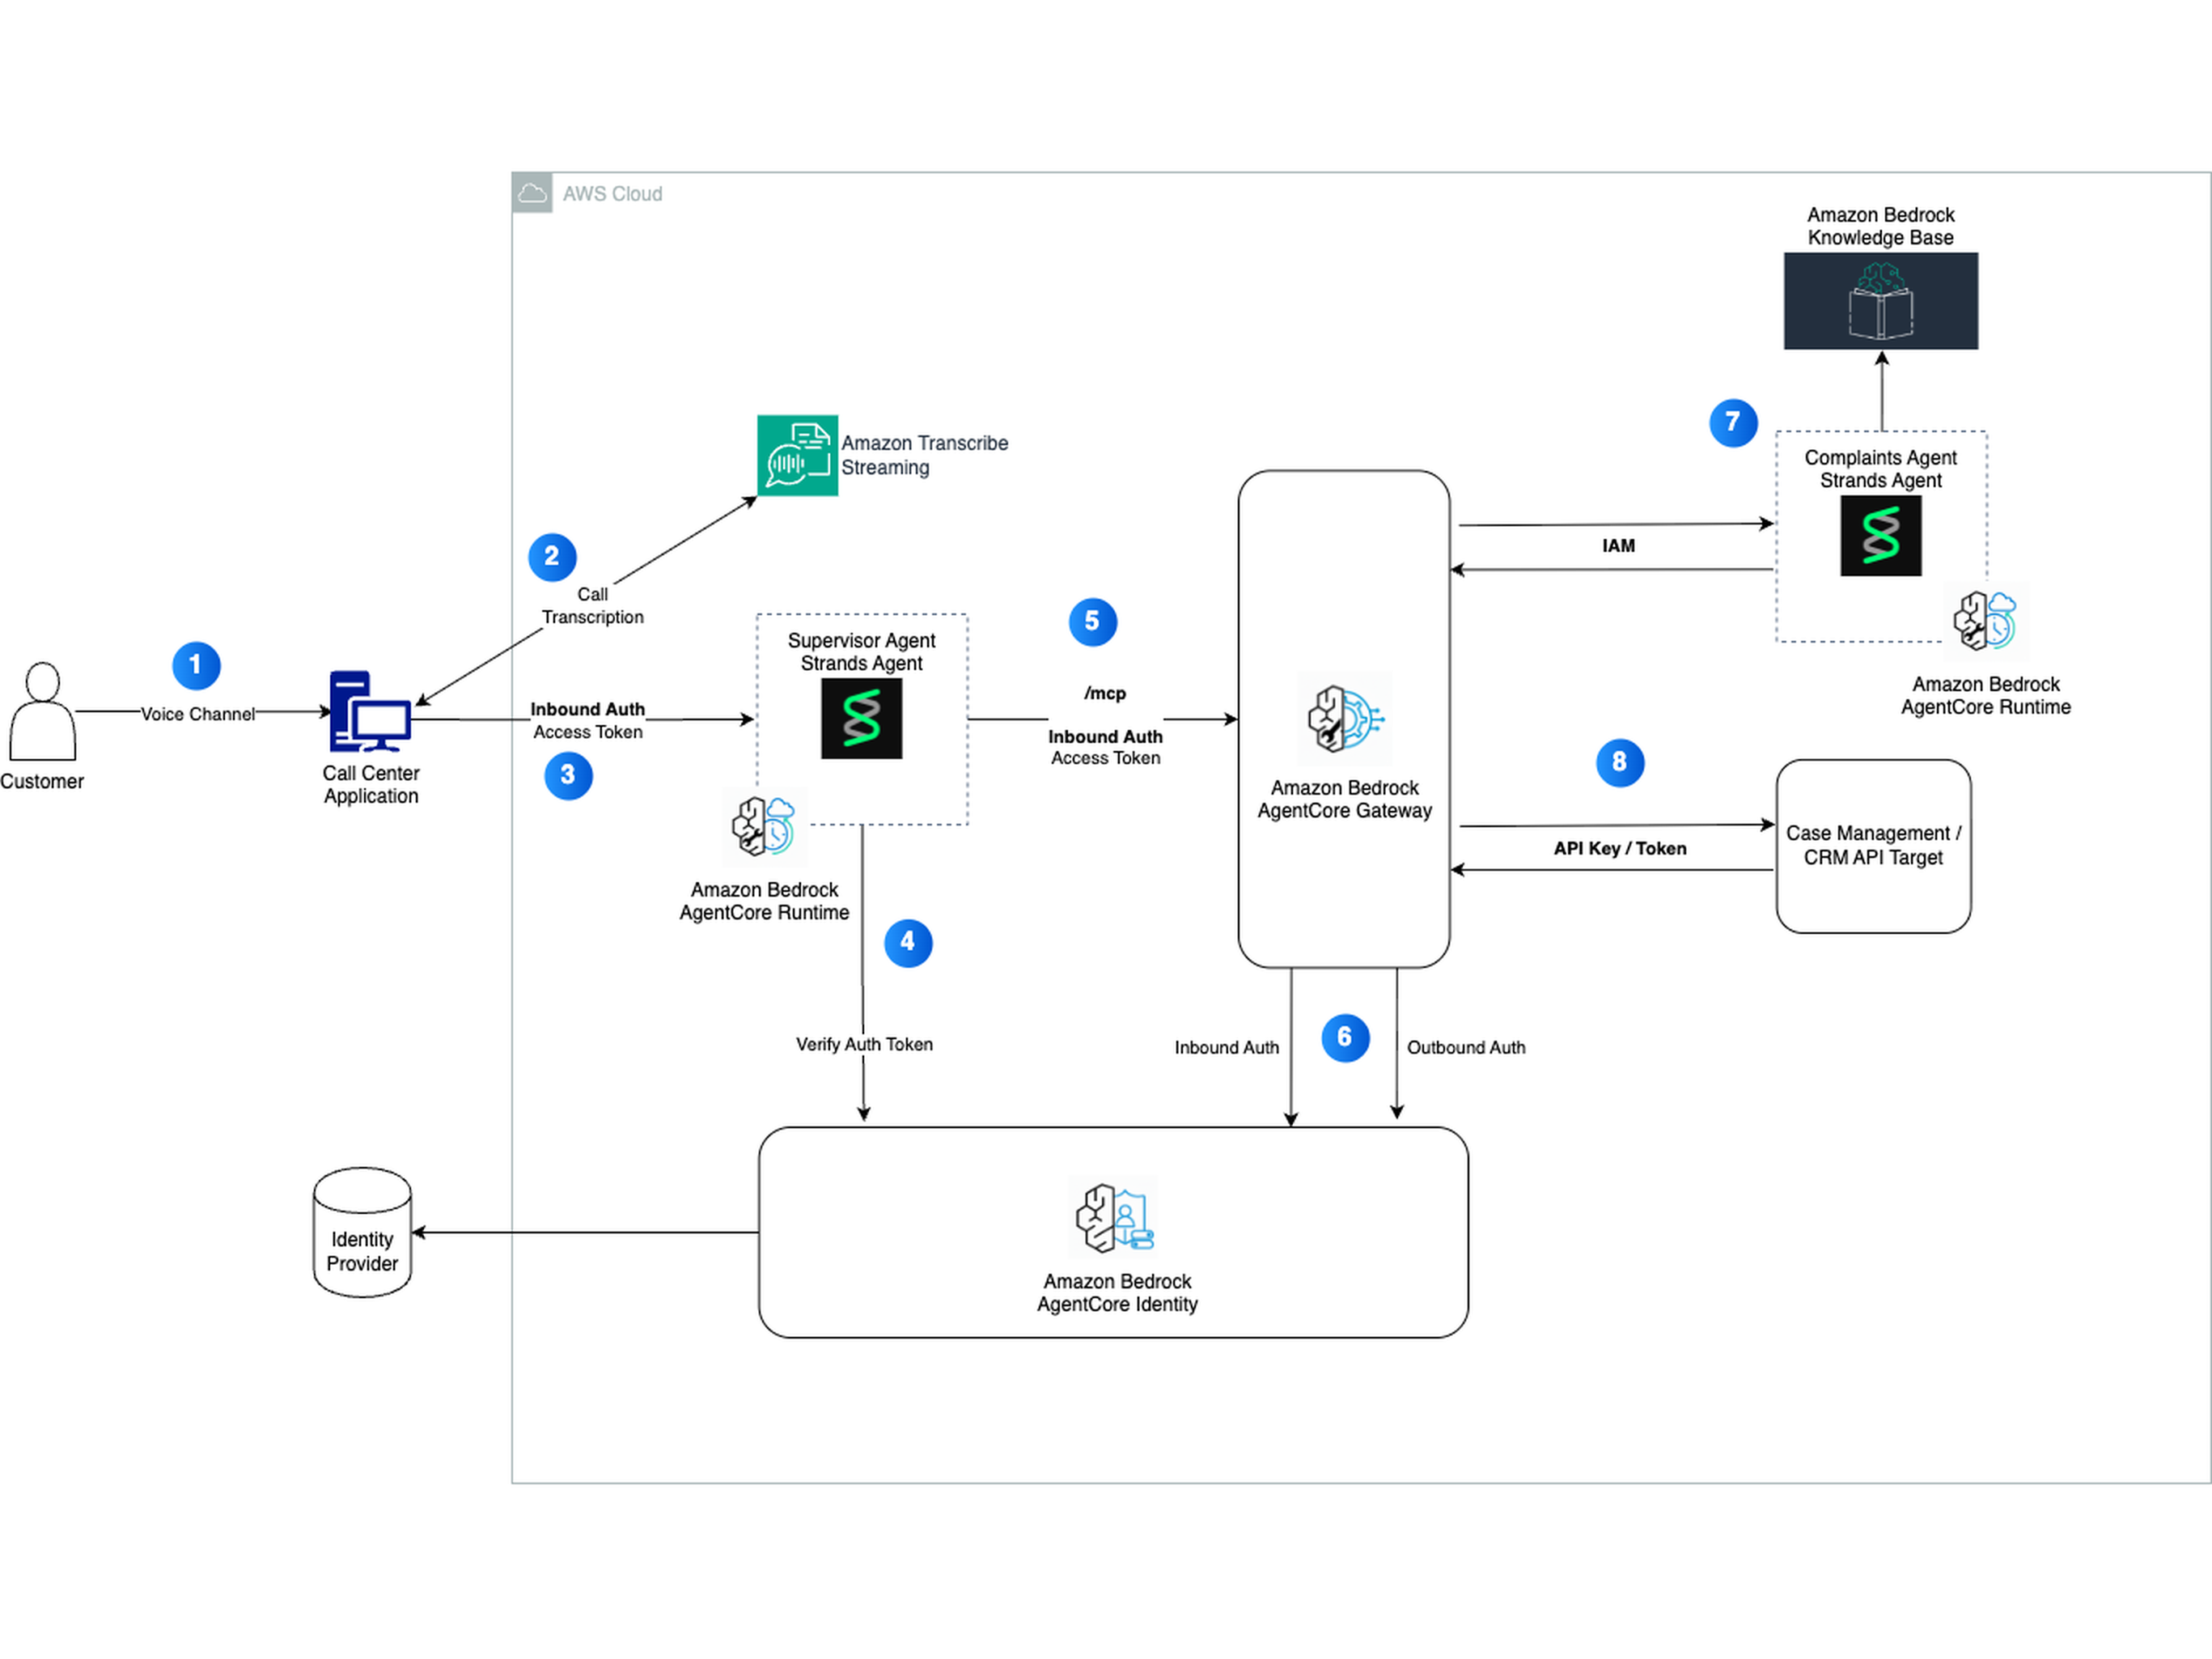Click the 'Verify Auth Token' label
2212x1659 pixels.
pyautogui.click(x=864, y=1044)
